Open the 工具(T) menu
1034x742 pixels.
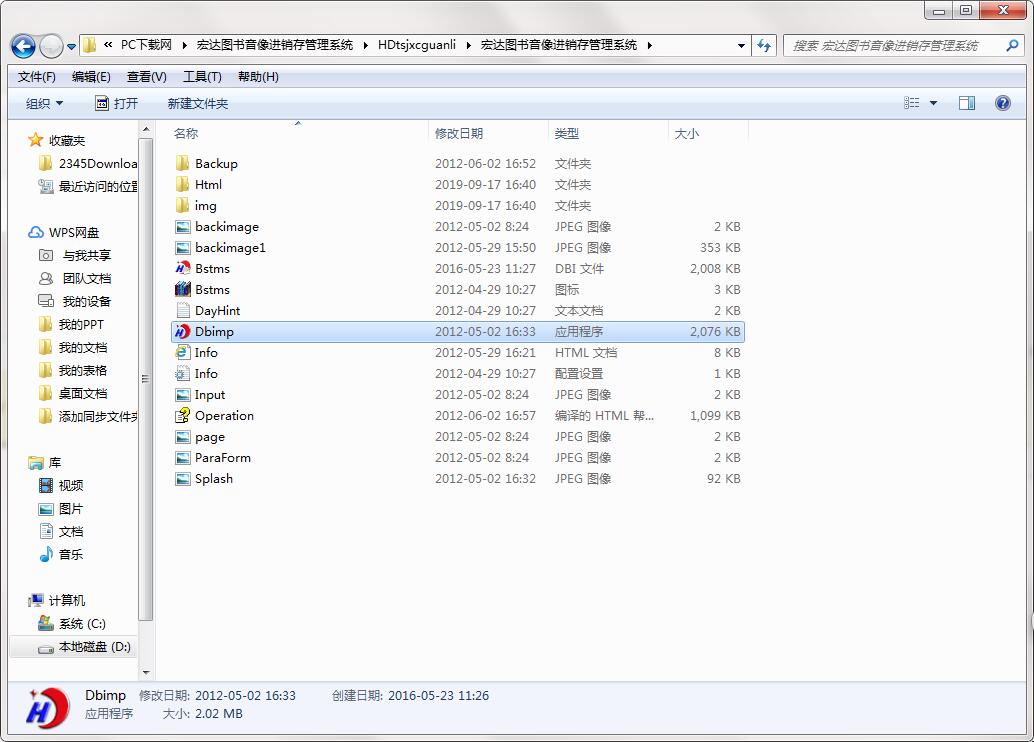coord(202,77)
